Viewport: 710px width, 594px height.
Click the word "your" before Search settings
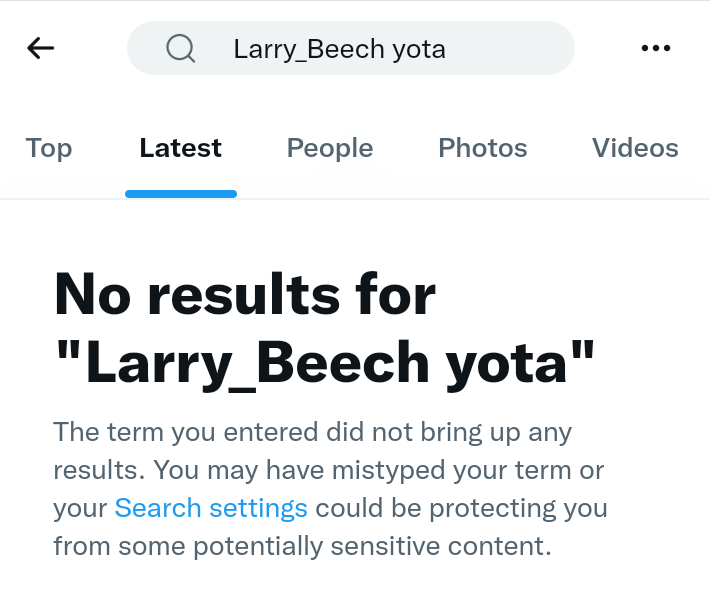(80, 509)
